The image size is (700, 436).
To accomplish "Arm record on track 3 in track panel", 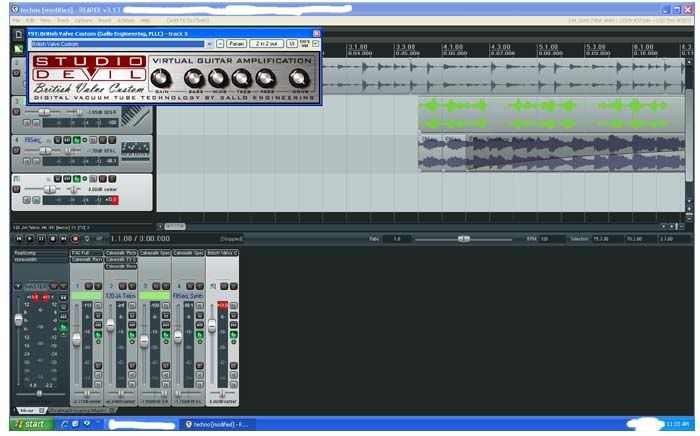I will (x=16, y=112).
